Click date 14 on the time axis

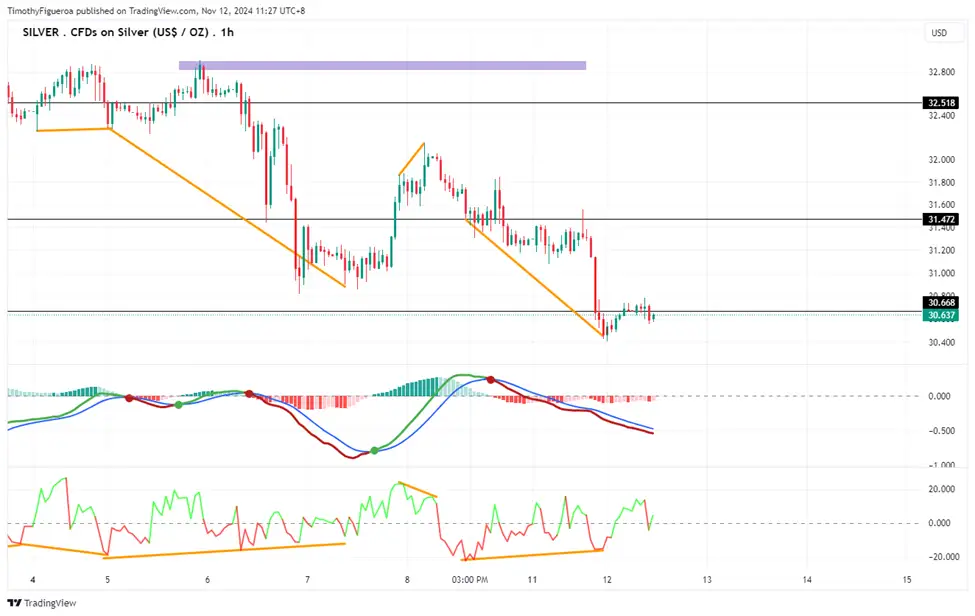point(807,580)
